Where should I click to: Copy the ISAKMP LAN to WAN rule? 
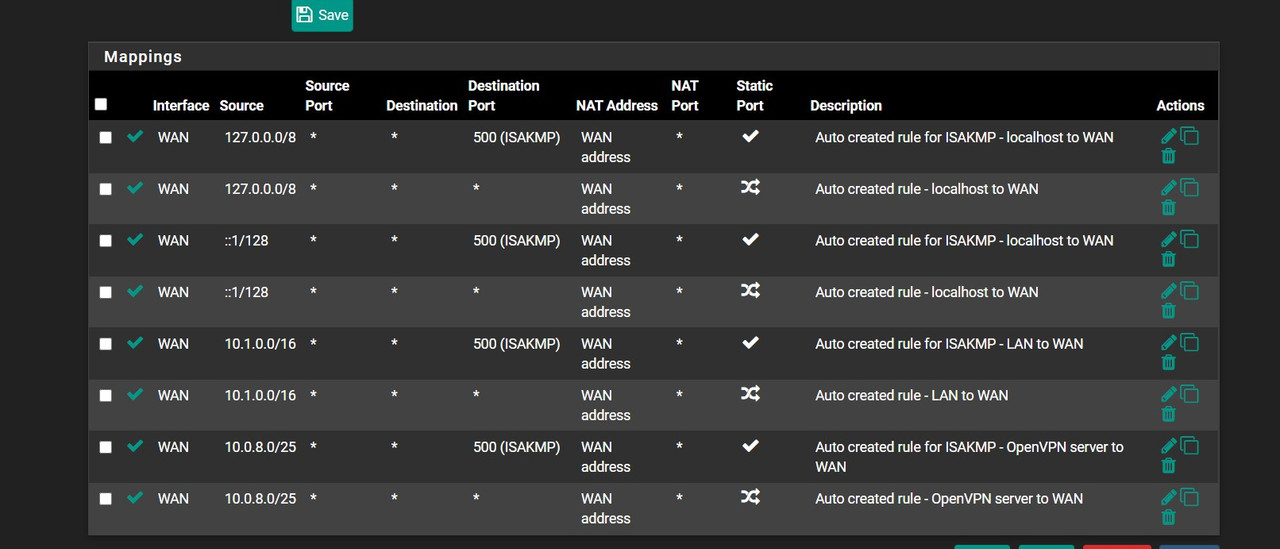[x=1189, y=342]
